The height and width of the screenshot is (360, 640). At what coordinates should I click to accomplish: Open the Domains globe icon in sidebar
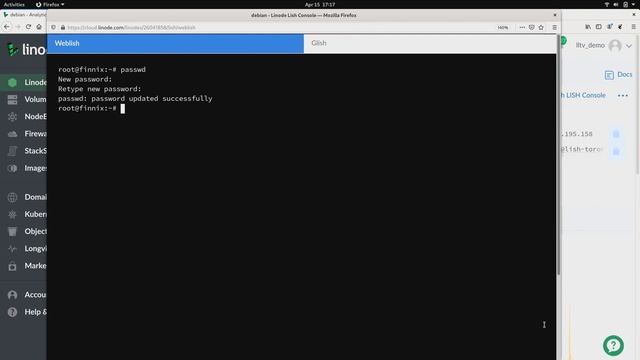(12, 197)
